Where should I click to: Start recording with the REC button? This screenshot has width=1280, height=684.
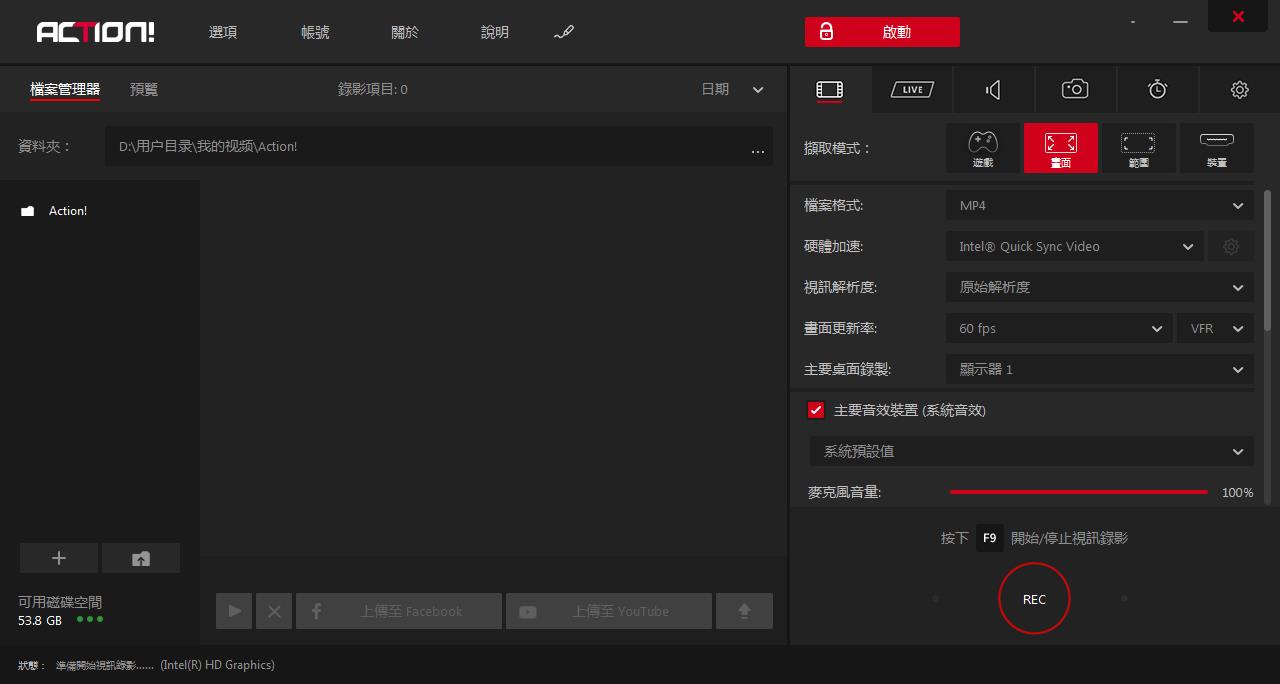click(1034, 599)
